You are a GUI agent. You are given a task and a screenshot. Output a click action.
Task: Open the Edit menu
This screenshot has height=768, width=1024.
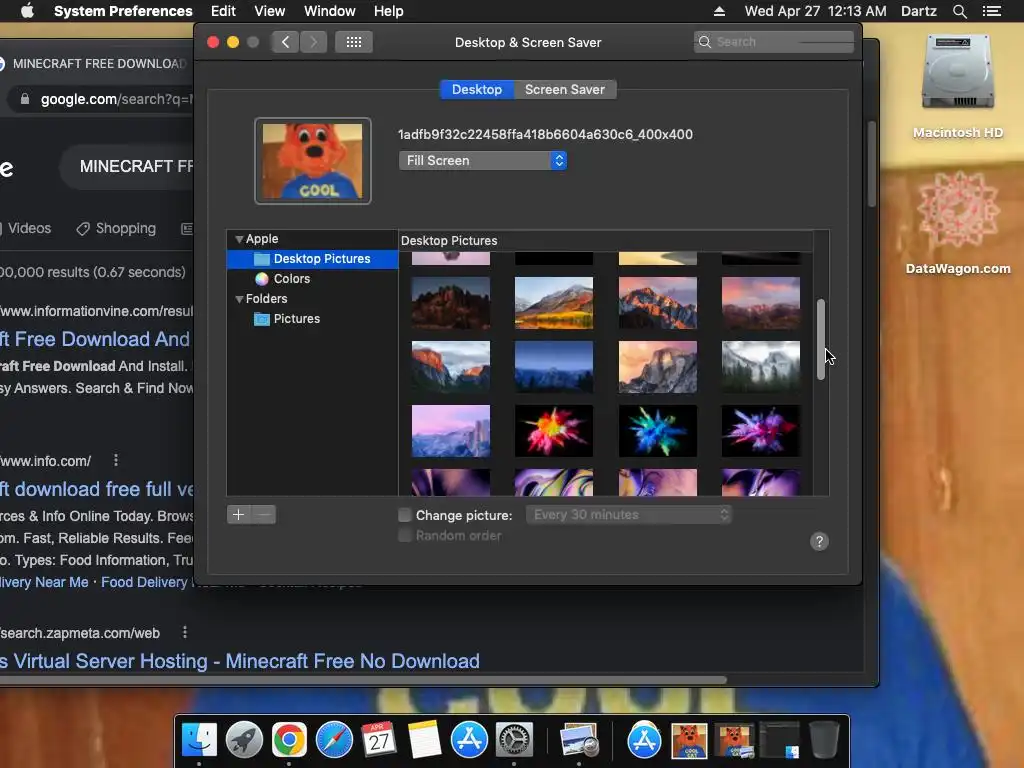(223, 11)
